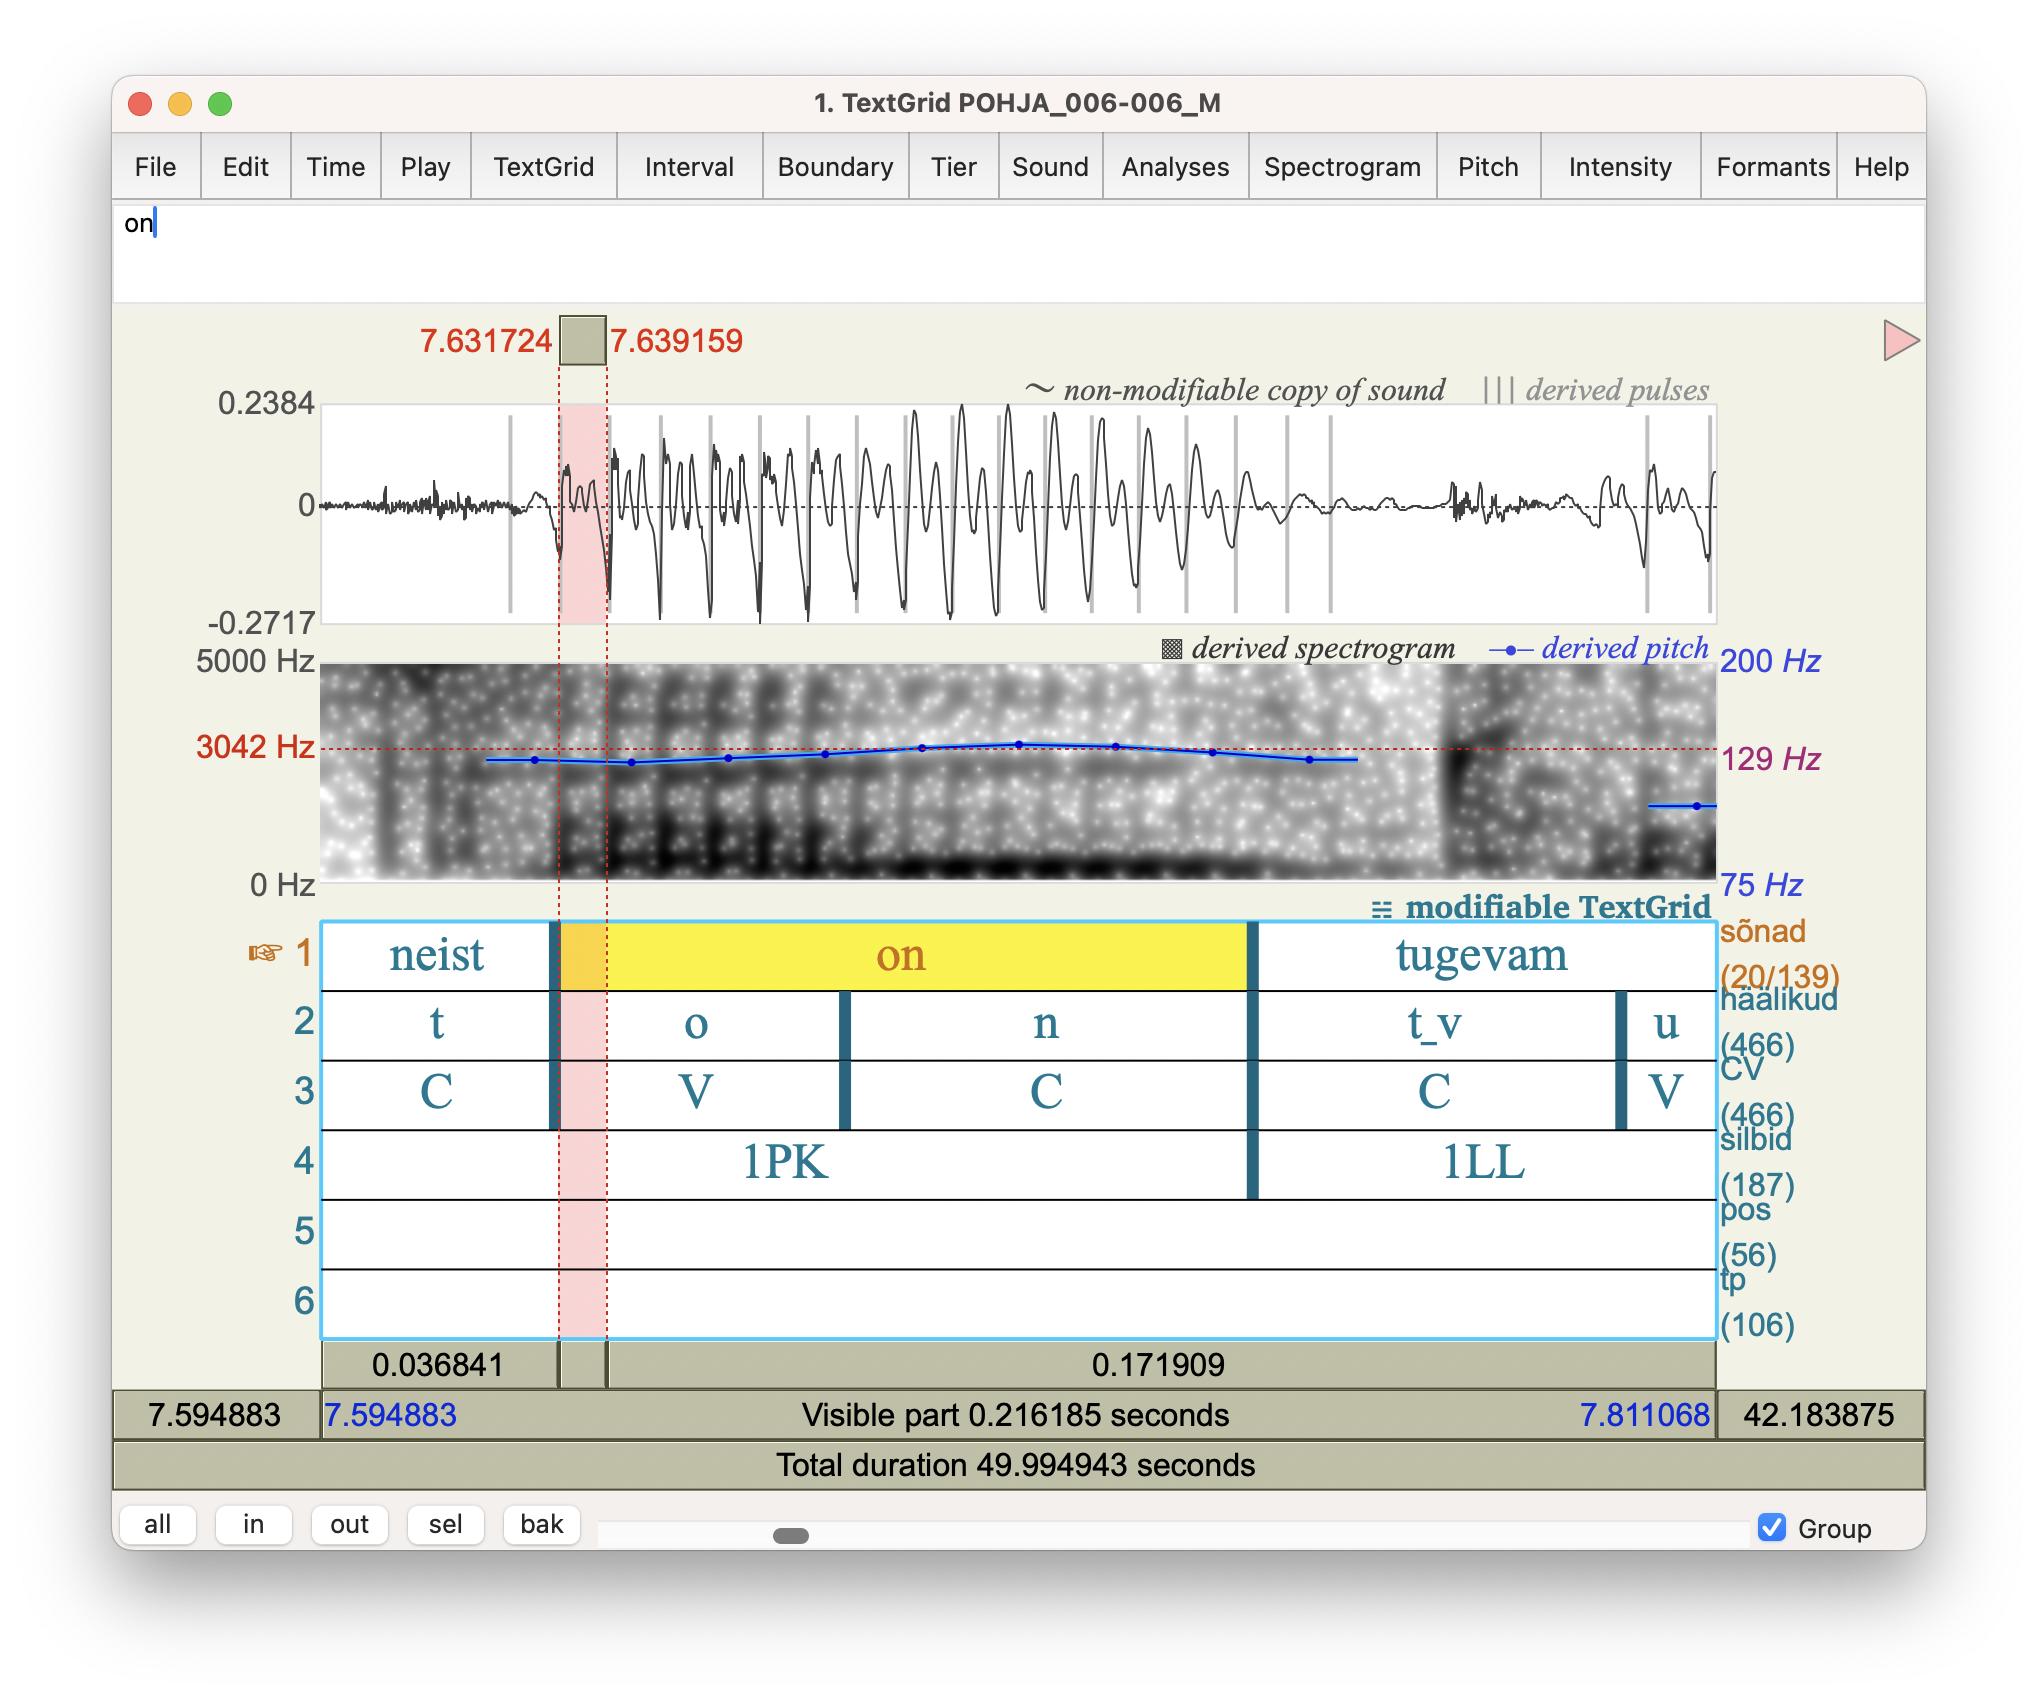Select tier number 4 label
Image resolution: width=2038 pixels, height=1698 pixels.
[304, 1161]
